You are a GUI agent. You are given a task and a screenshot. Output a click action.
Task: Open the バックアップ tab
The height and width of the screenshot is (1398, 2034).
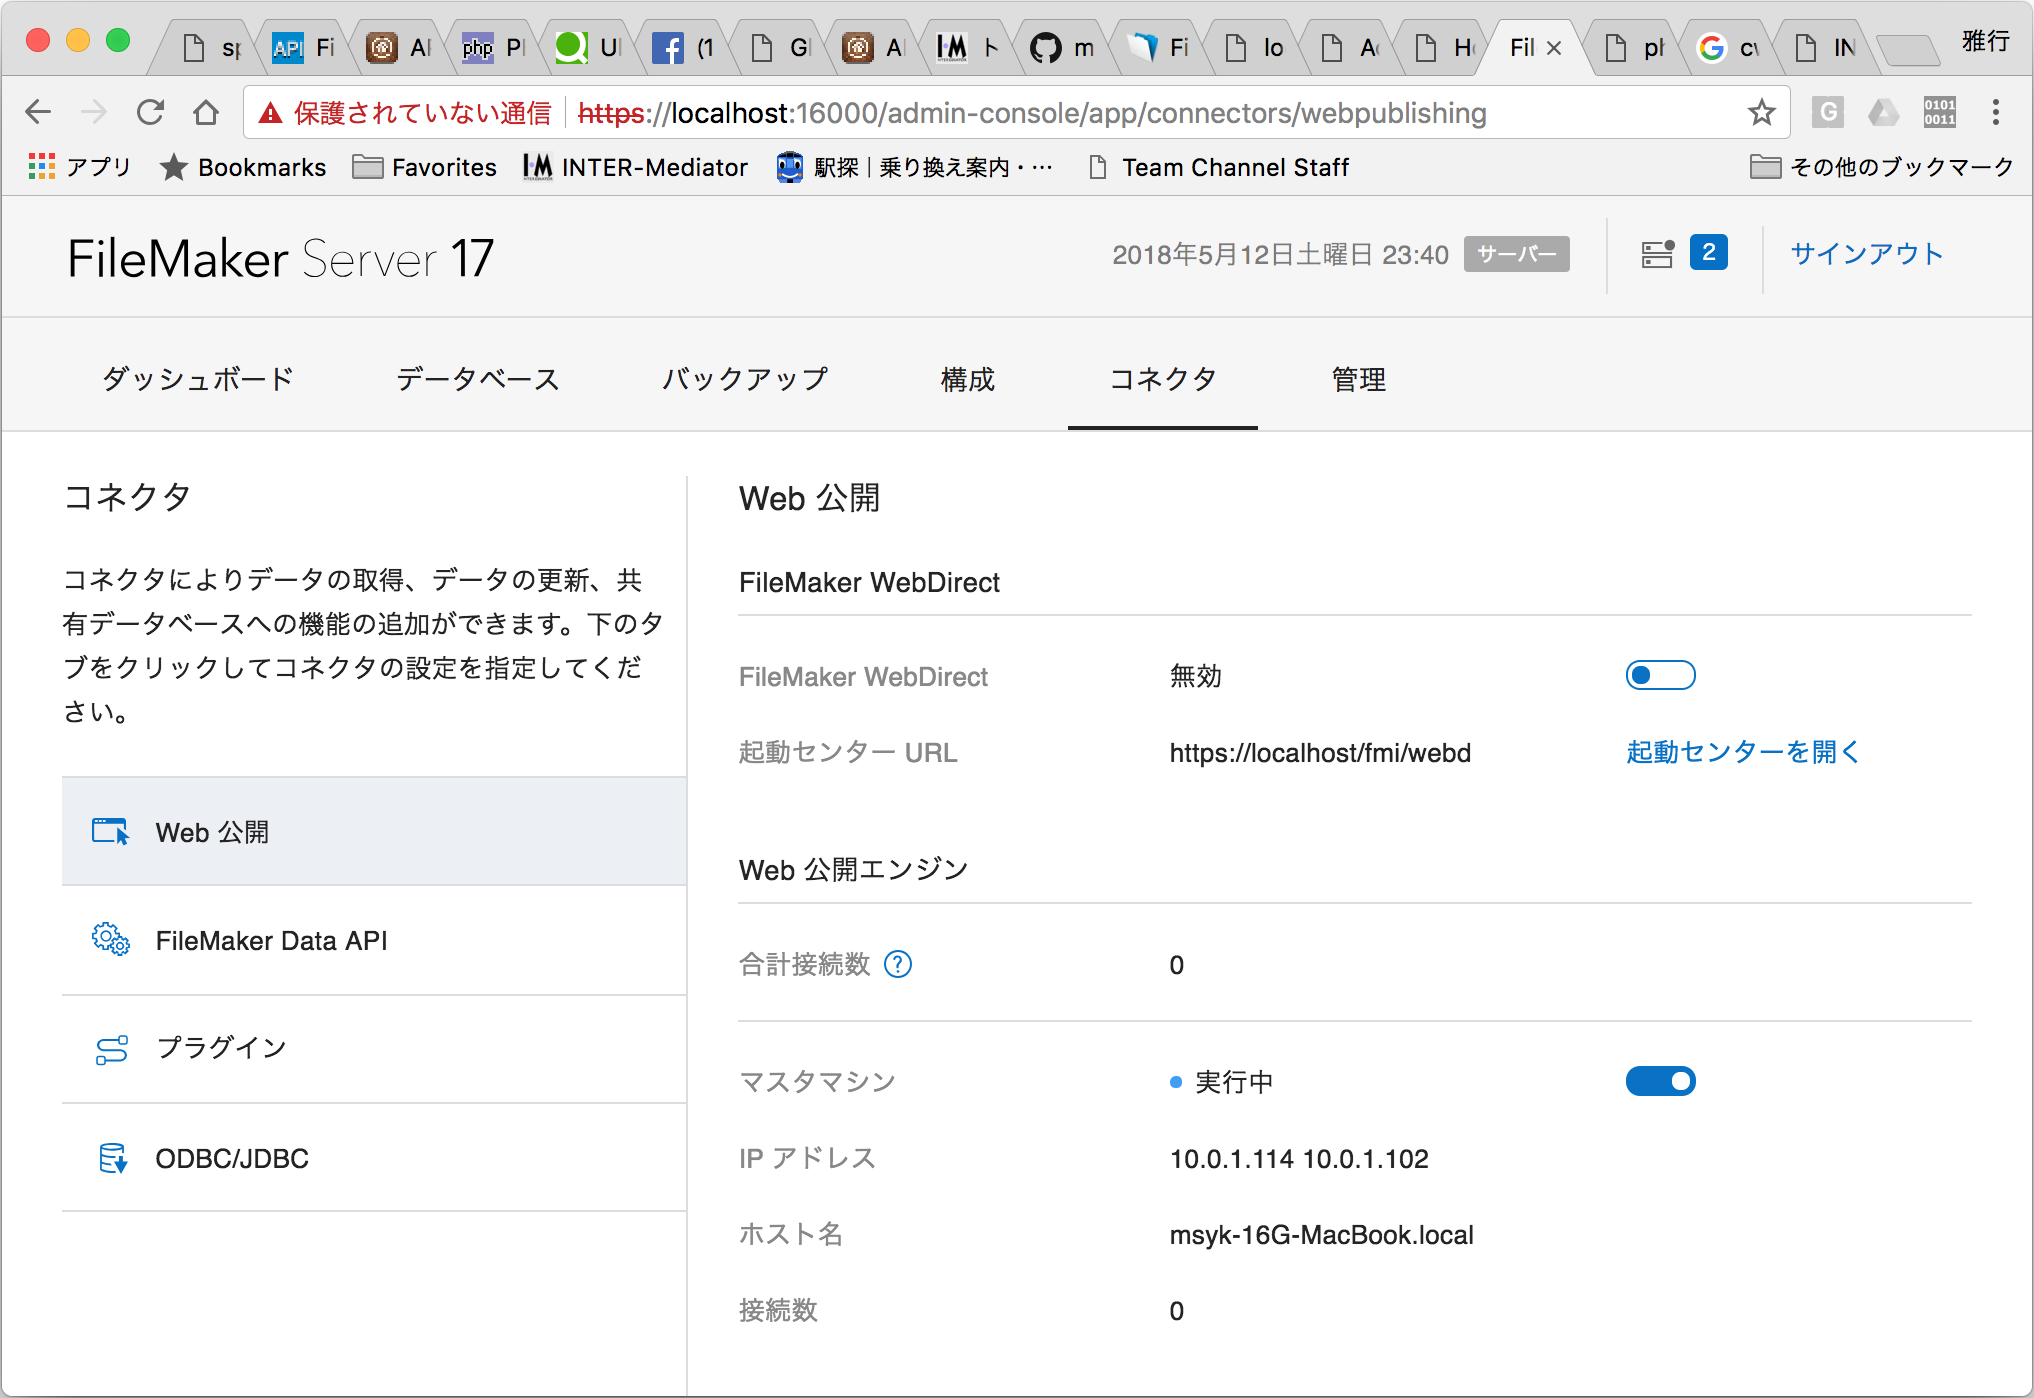click(x=746, y=379)
